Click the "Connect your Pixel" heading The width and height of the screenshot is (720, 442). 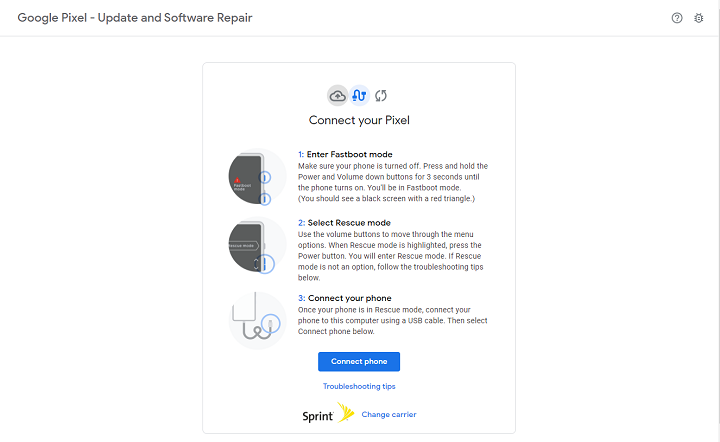click(x=359, y=121)
